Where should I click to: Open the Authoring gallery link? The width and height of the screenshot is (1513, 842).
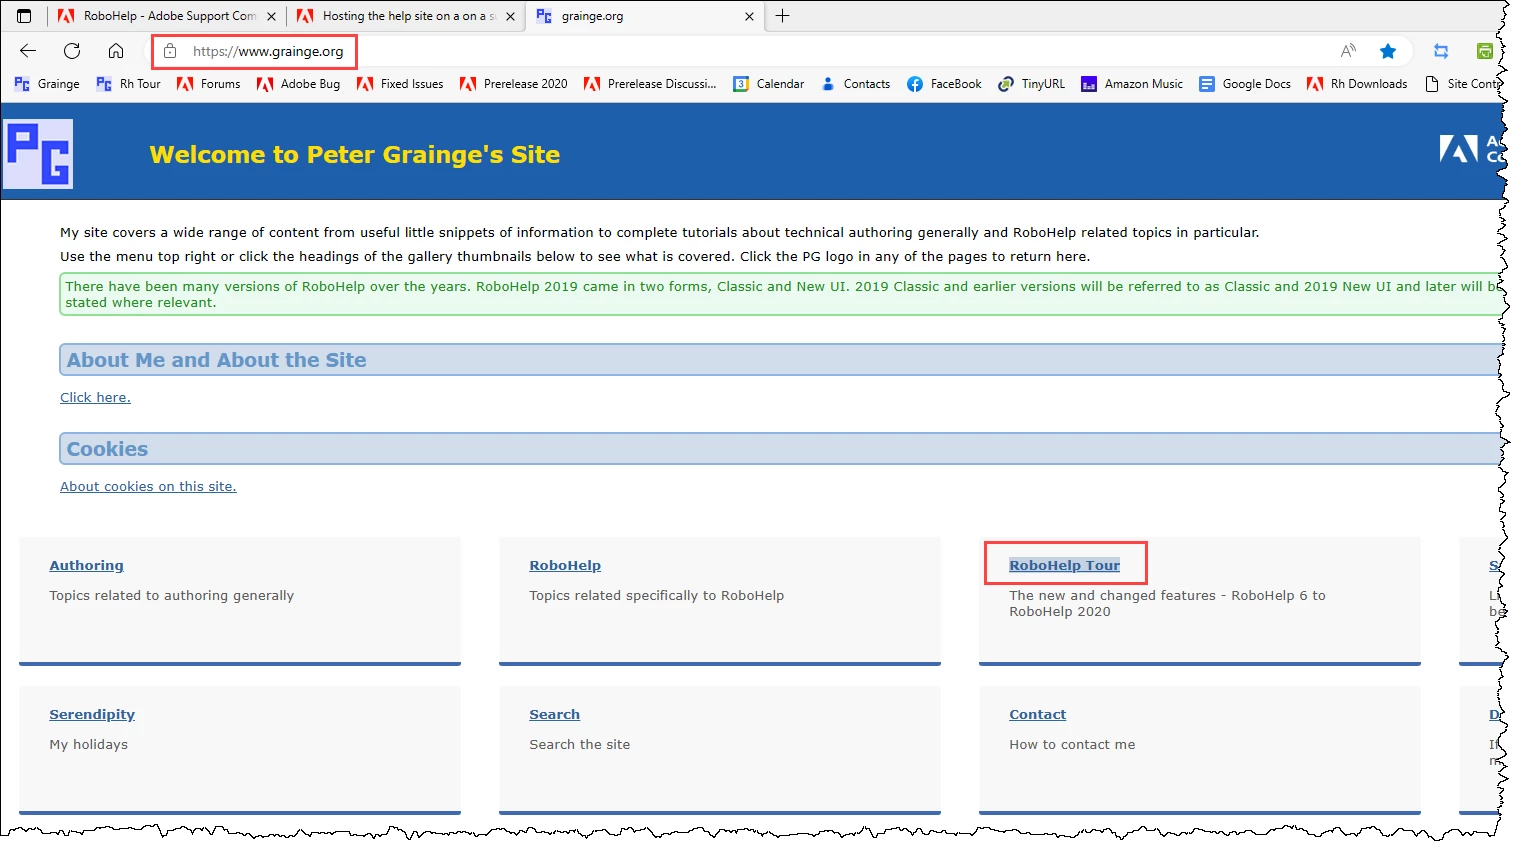[x=87, y=565]
